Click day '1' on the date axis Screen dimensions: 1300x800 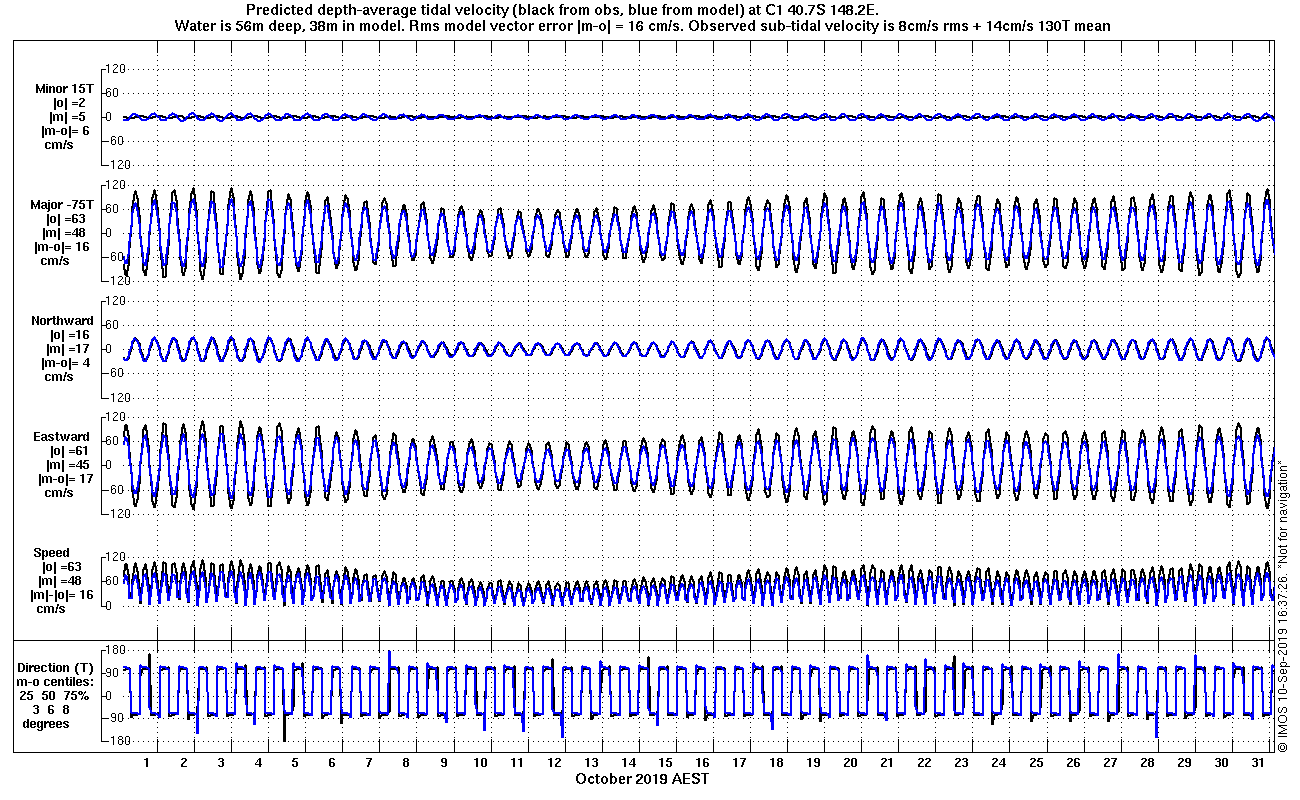click(x=147, y=763)
